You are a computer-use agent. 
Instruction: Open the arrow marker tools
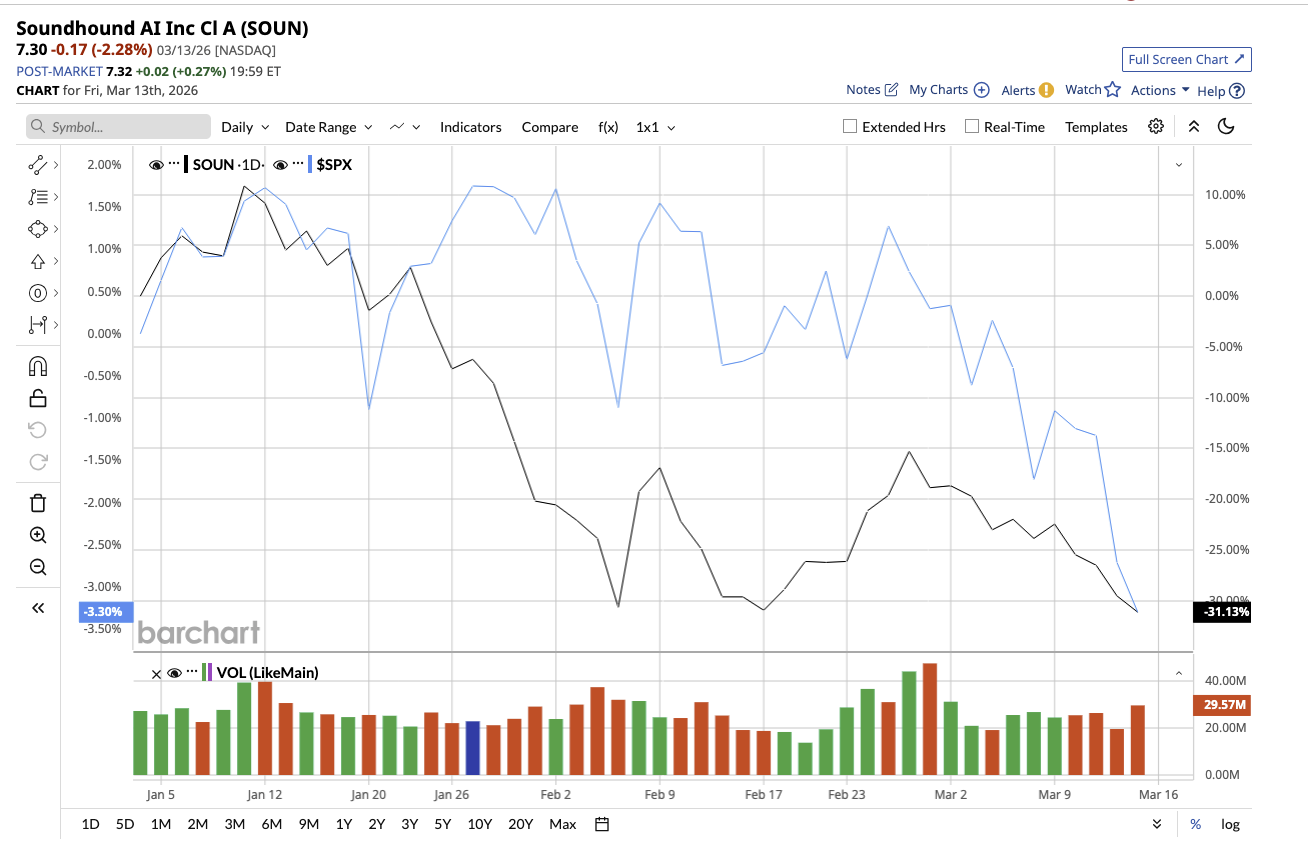click(38, 261)
